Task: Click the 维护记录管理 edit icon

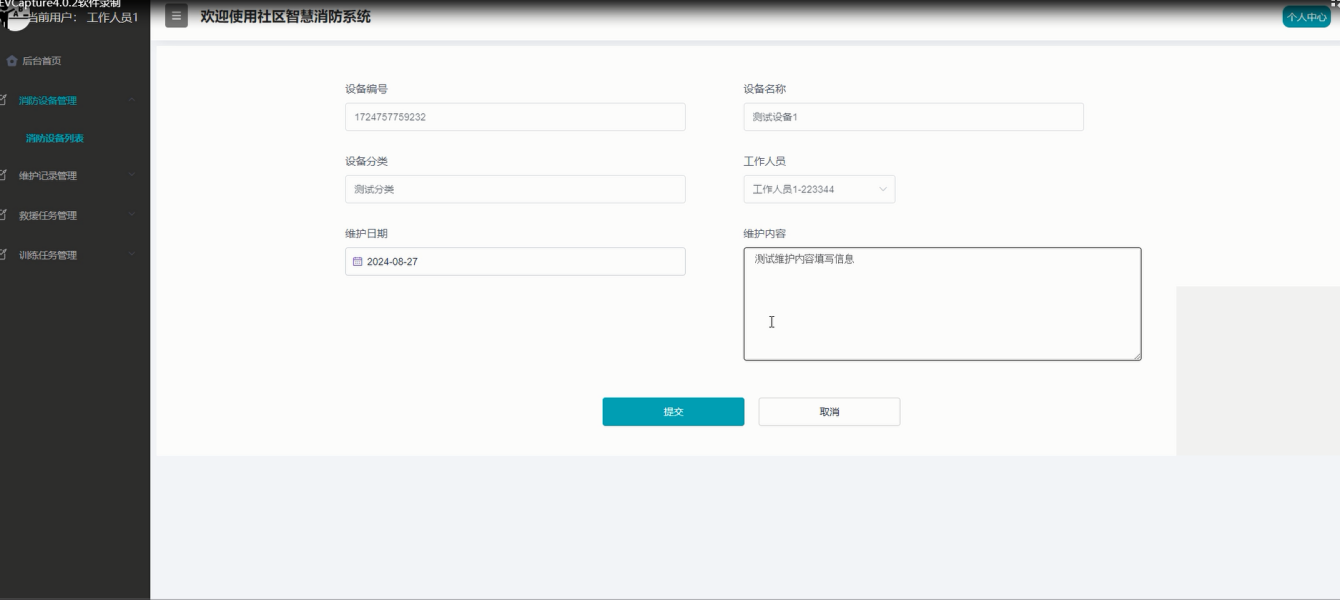Action: point(4,175)
